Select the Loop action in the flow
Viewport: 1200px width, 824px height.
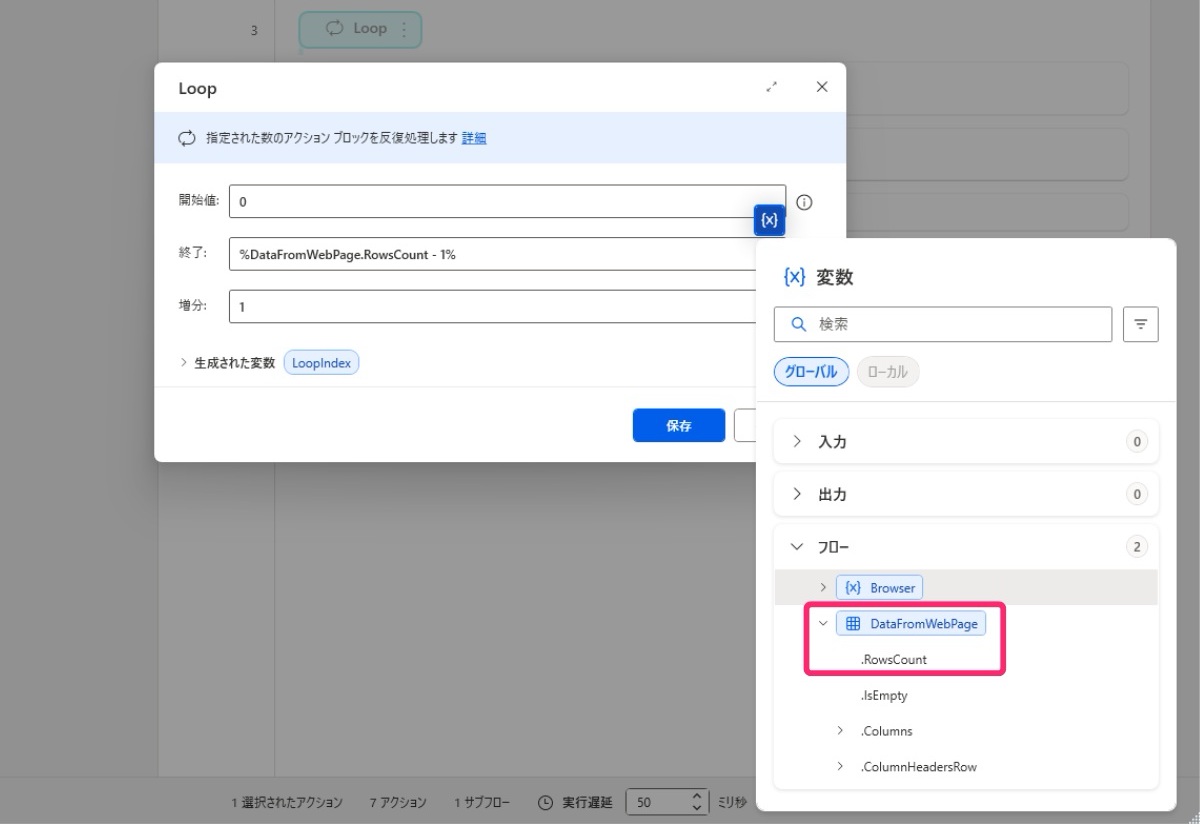(x=360, y=29)
